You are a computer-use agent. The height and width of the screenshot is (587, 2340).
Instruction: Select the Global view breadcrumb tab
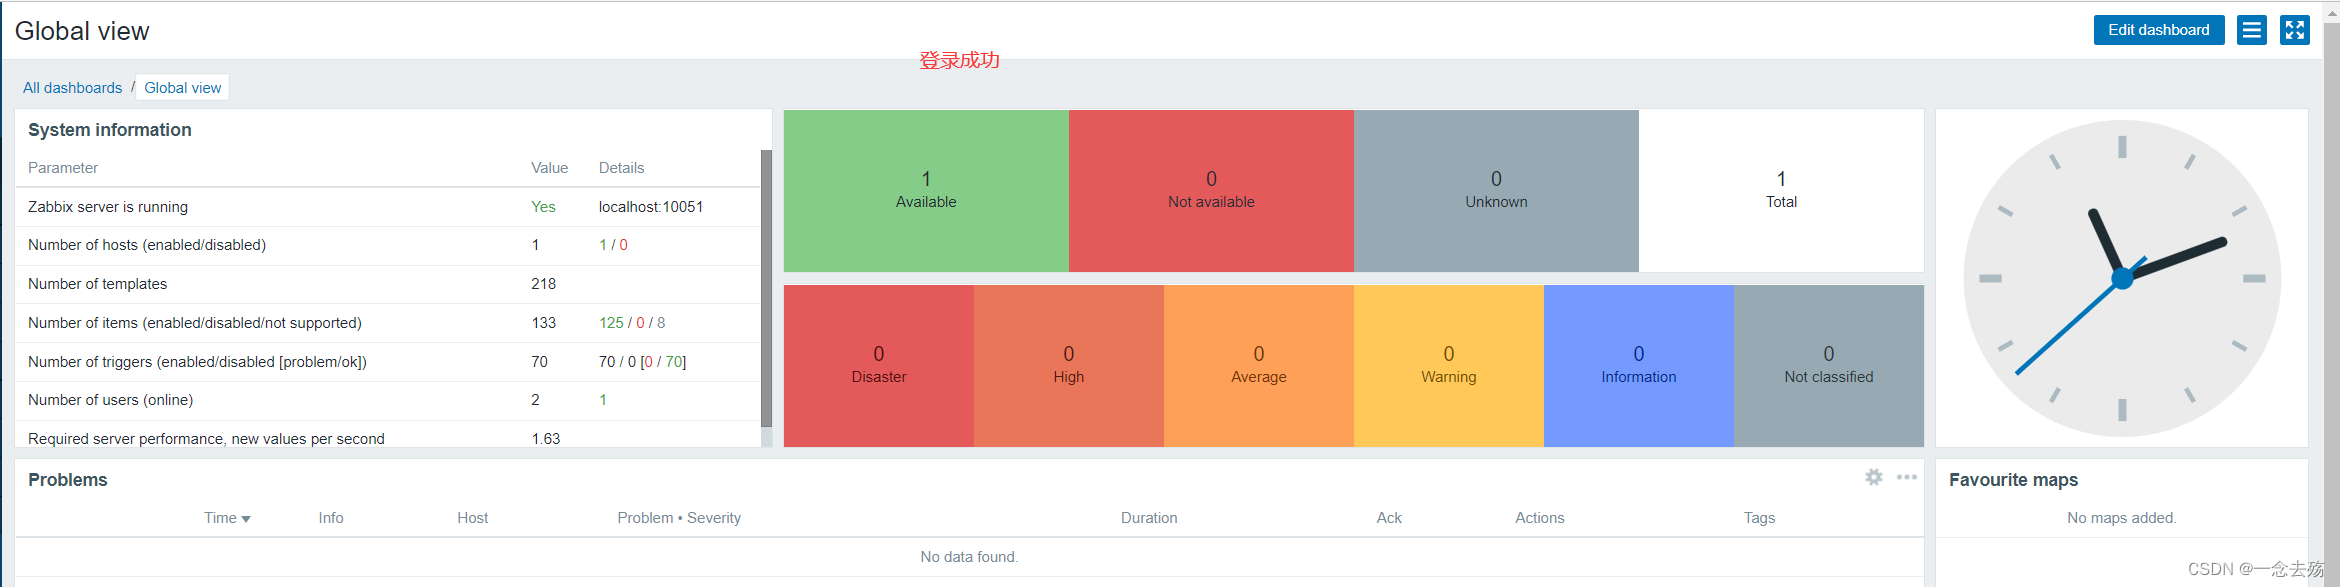(x=183, y=88)
